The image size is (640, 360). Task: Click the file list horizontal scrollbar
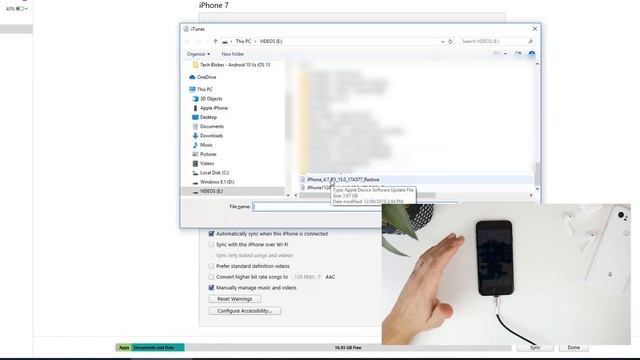coord(367,196)
